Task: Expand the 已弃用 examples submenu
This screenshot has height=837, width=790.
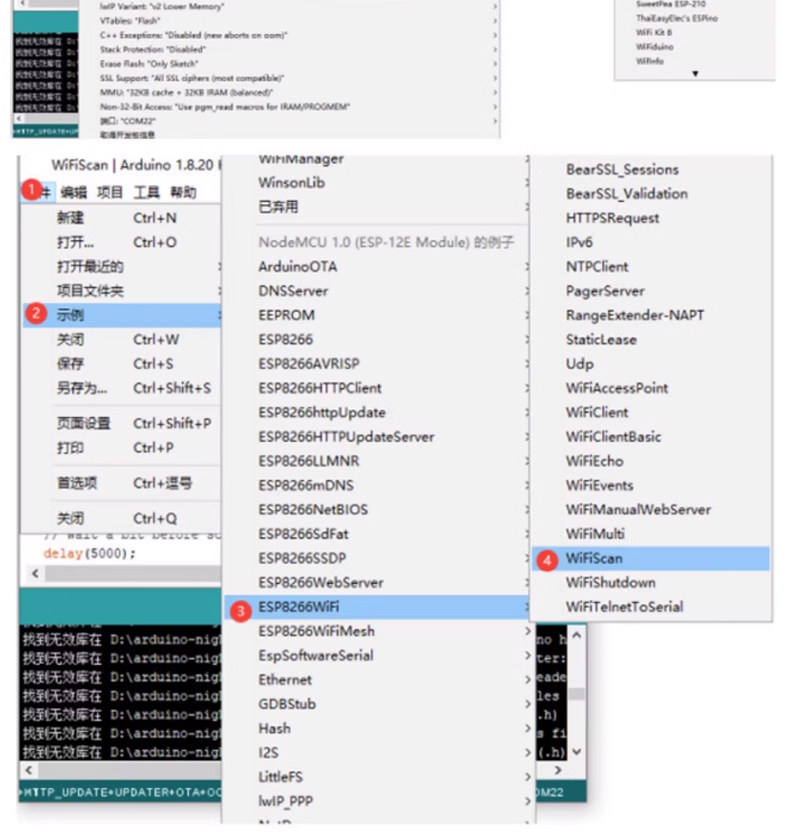Action: tap(377, 207)
